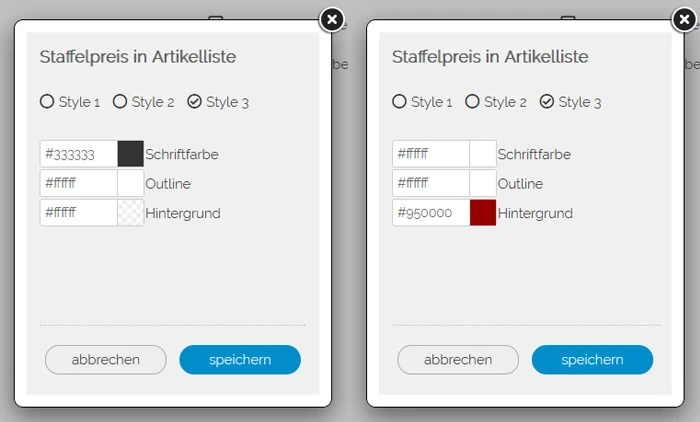Screen dimensions: 700x422
Task: Select Style 1 in left dialog
Action: [x=47, y=101]
